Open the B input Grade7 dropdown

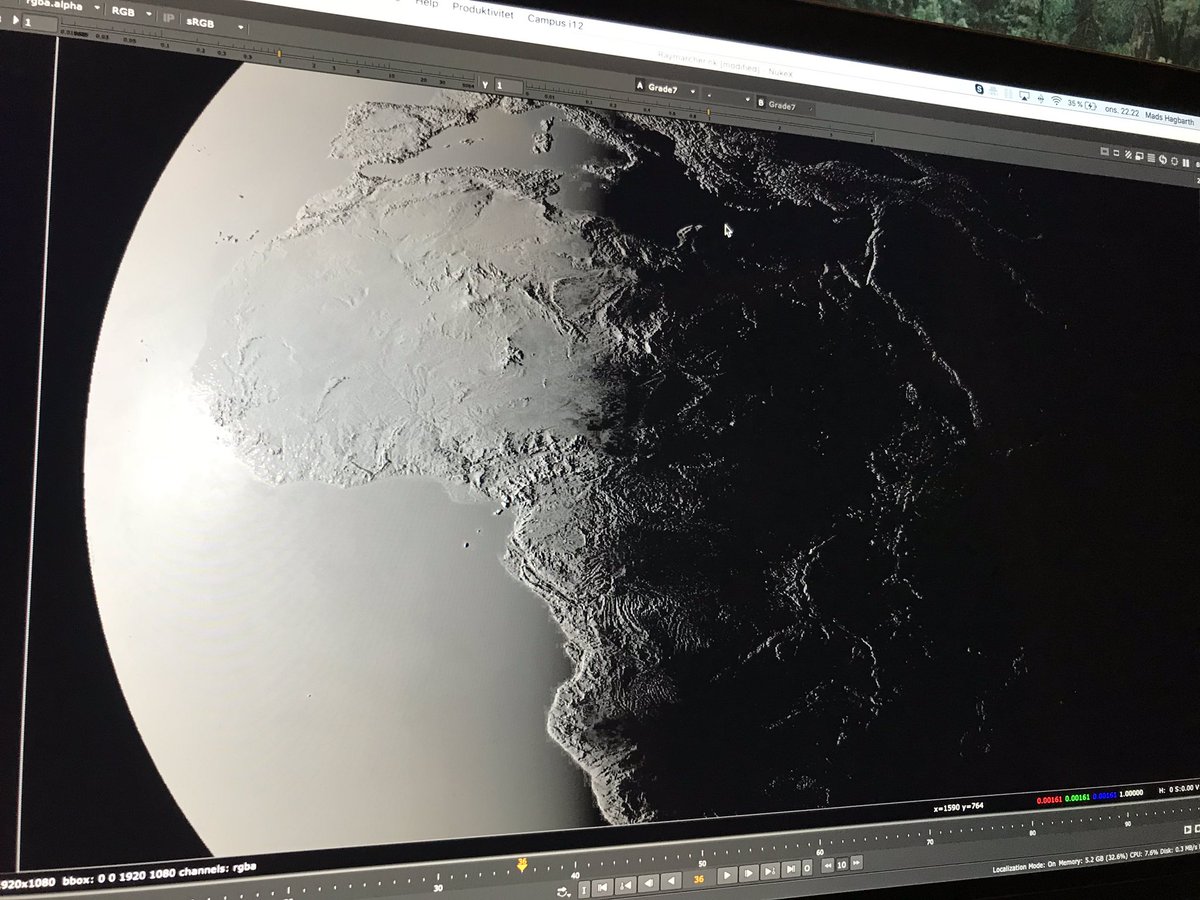[784, 105]
